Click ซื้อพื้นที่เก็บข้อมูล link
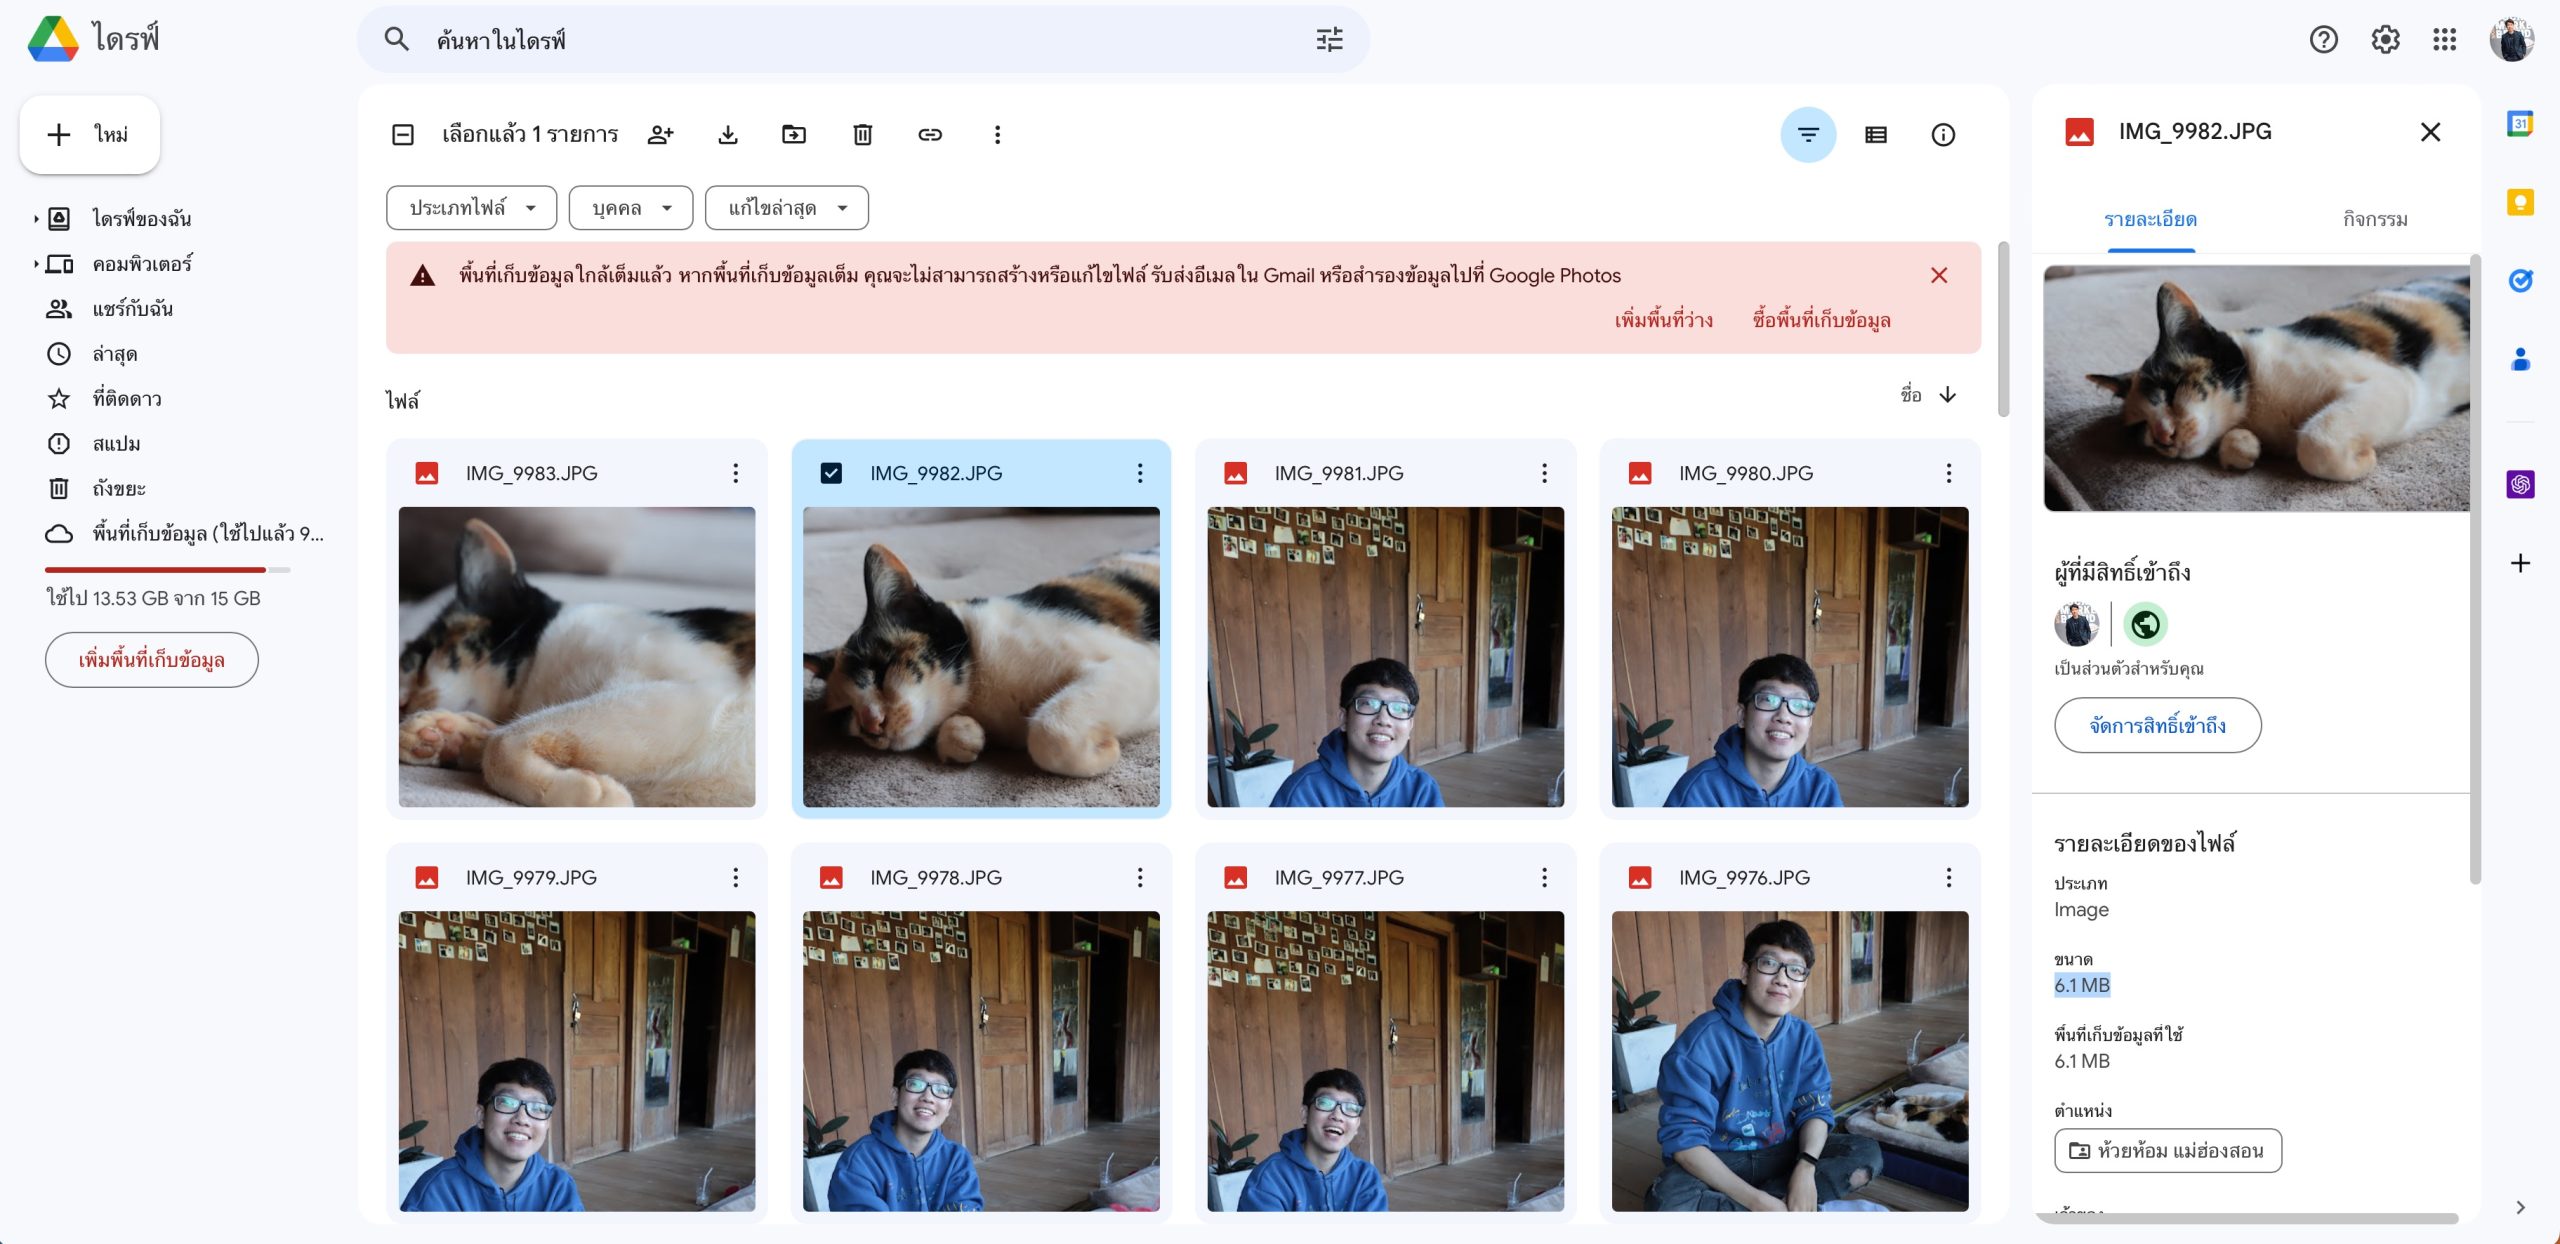Image resolution: width=2560 pixels, height=1244 pixels. pyautogui.click(x=1820, y=320)
